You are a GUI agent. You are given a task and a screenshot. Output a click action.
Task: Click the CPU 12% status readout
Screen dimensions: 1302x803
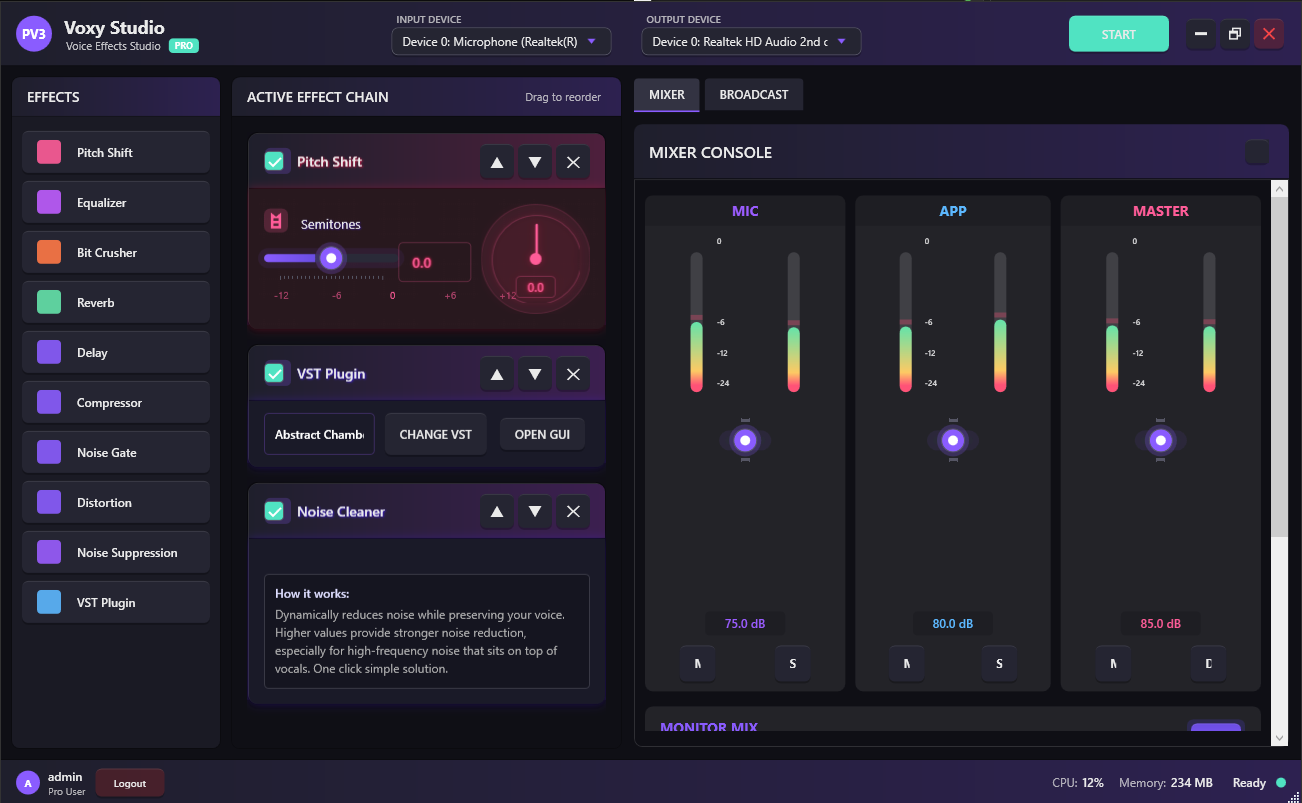1078,783
